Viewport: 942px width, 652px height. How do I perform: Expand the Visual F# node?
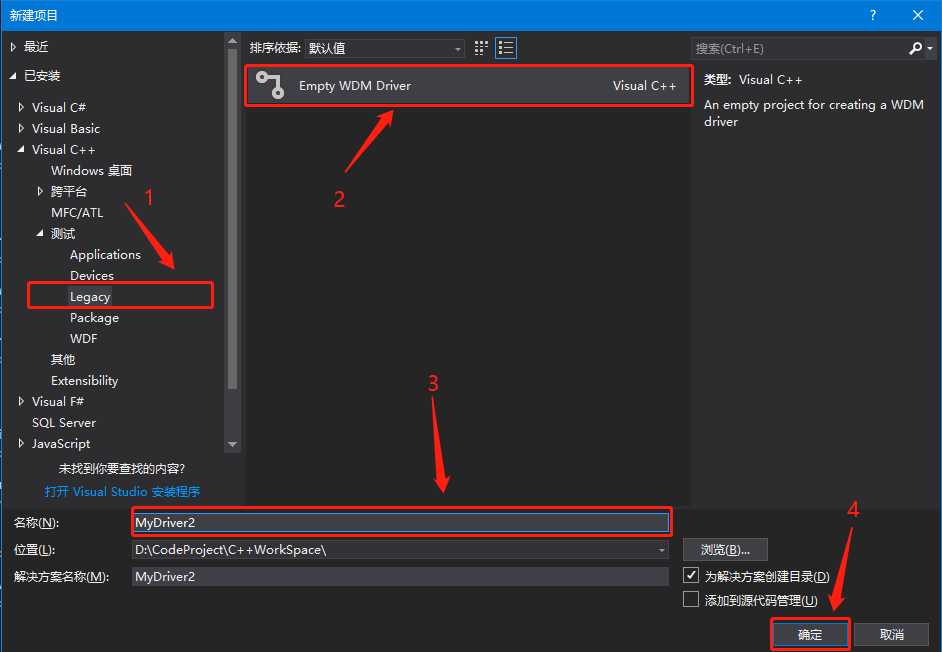pyautogui.click(x=21, y=401)
